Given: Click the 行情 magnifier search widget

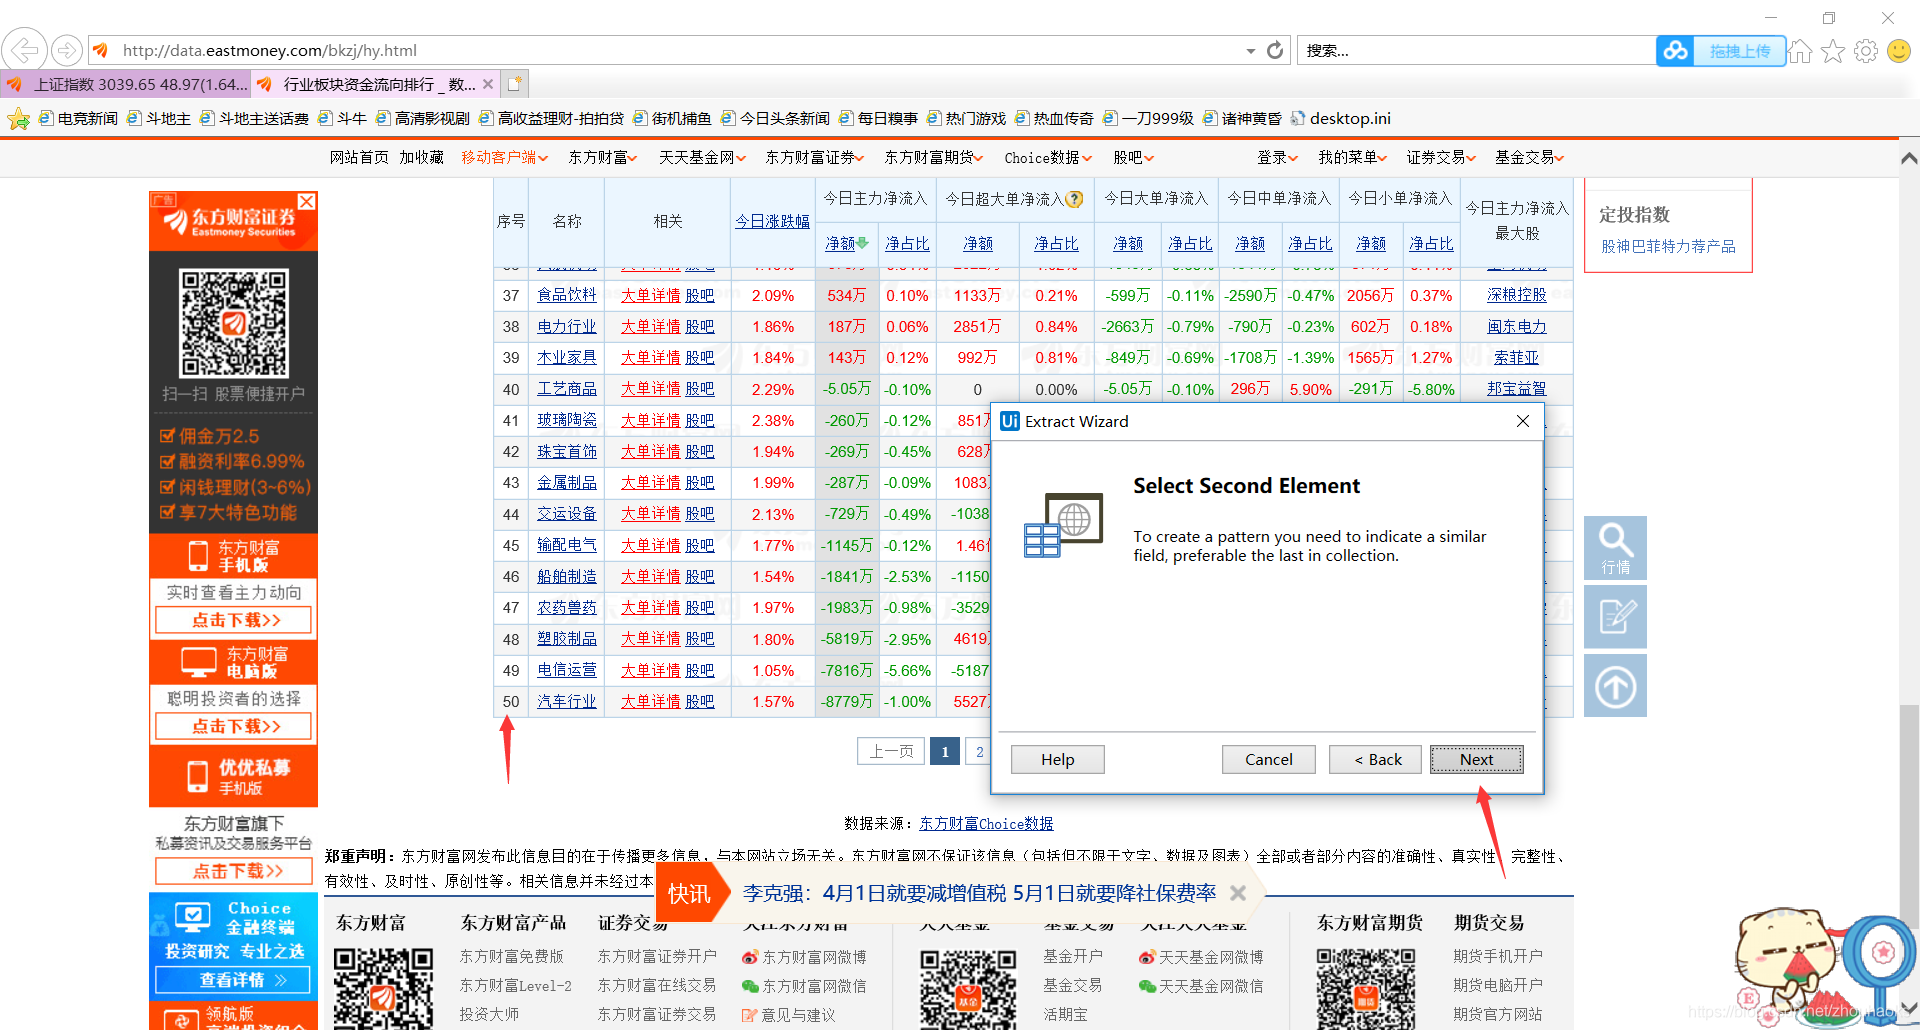Looking at the screenshot, I should tap(1615, 548).
